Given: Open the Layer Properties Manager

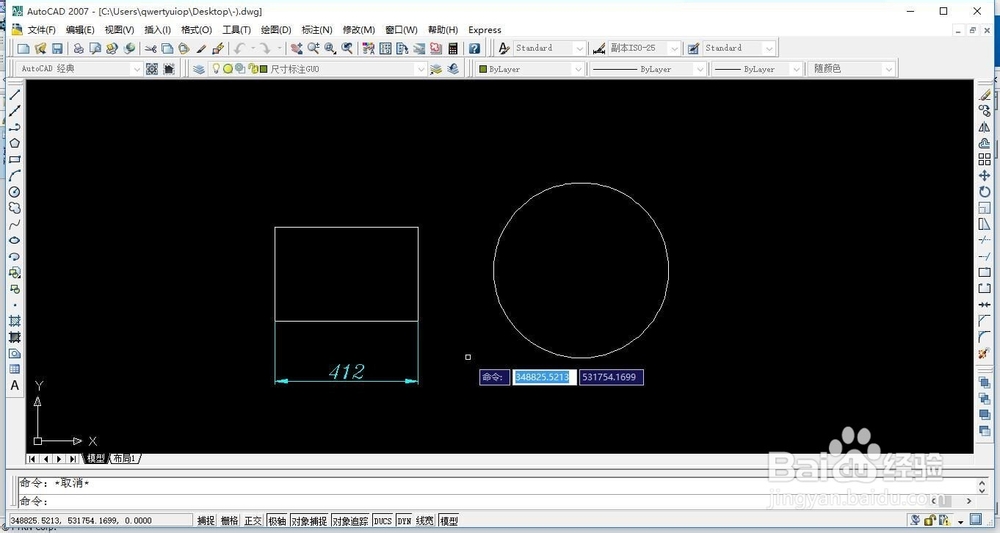Looking at the screenshot, I should tap(199, 69).
